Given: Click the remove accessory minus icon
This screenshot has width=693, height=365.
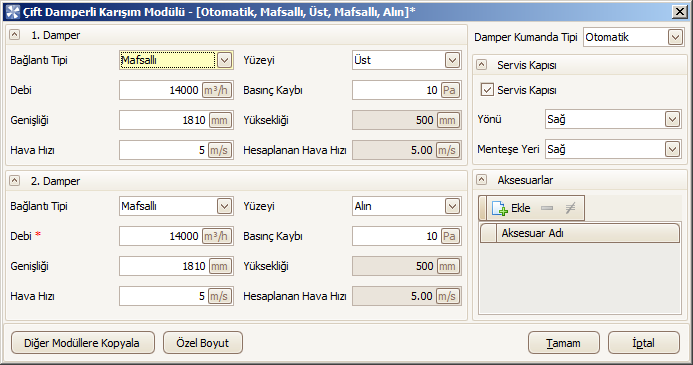Looking at the screenshot, I should (x=547, y=208).
